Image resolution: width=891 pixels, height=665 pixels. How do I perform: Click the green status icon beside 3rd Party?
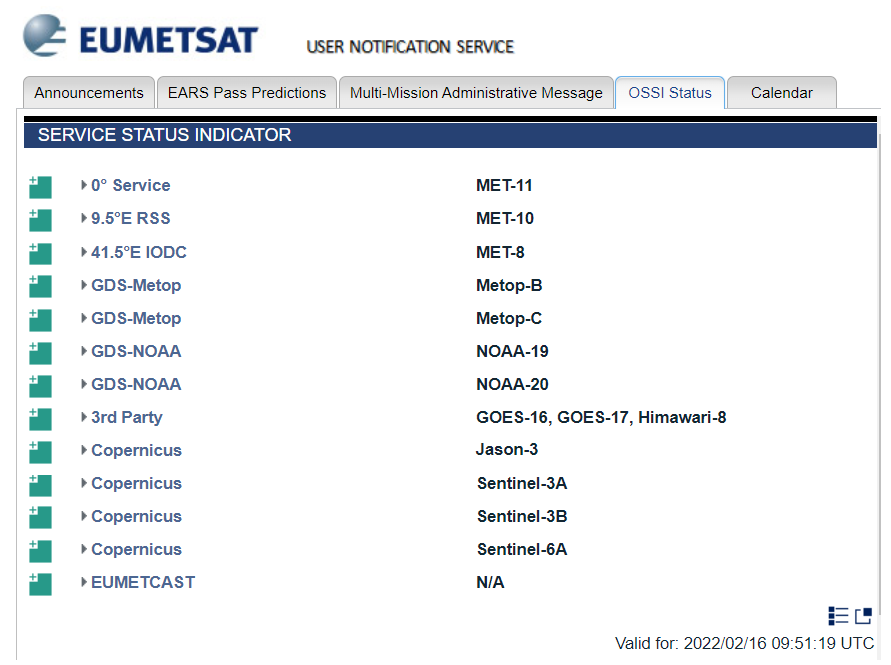coord(40,419)
